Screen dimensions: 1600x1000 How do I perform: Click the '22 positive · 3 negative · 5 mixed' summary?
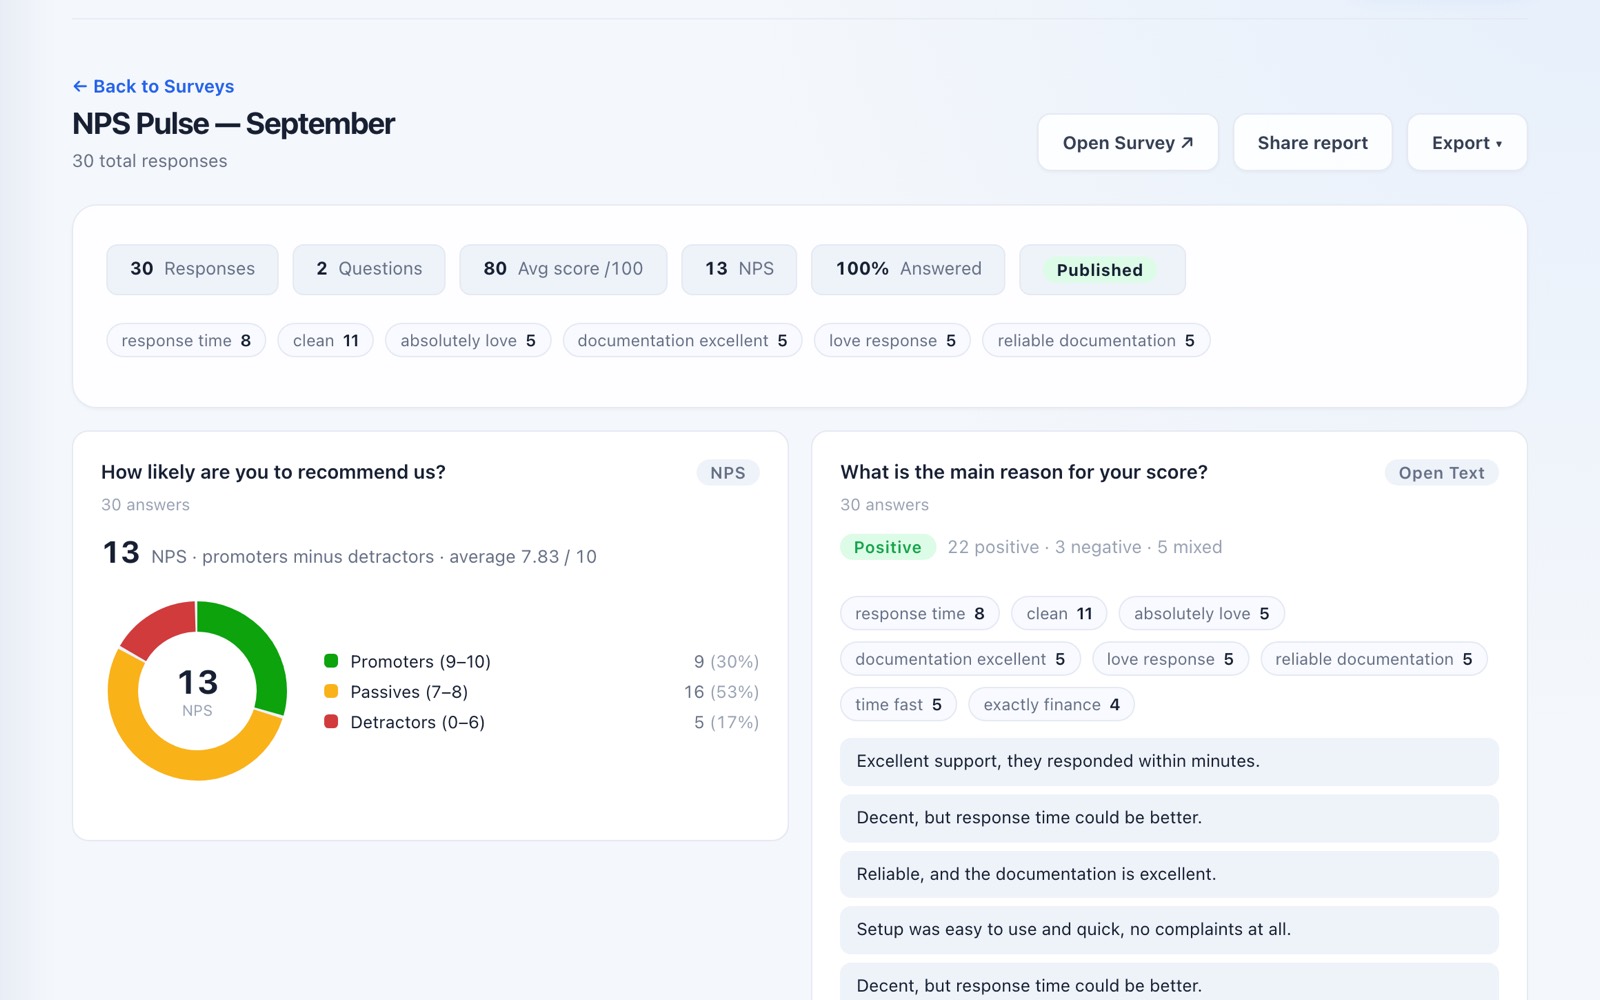(x=1085, y=547)
